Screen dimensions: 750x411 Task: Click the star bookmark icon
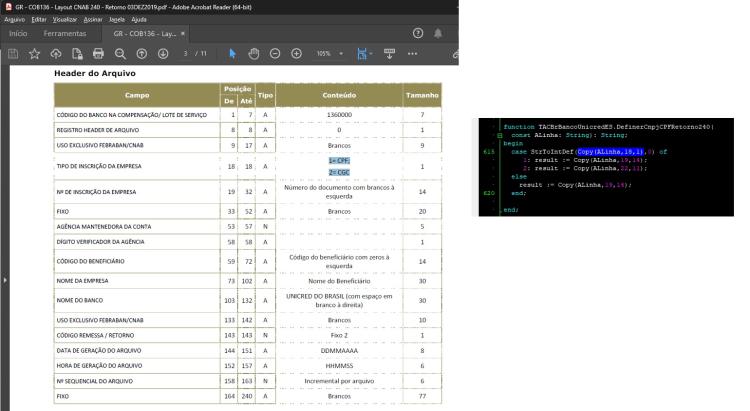[34, 54]
